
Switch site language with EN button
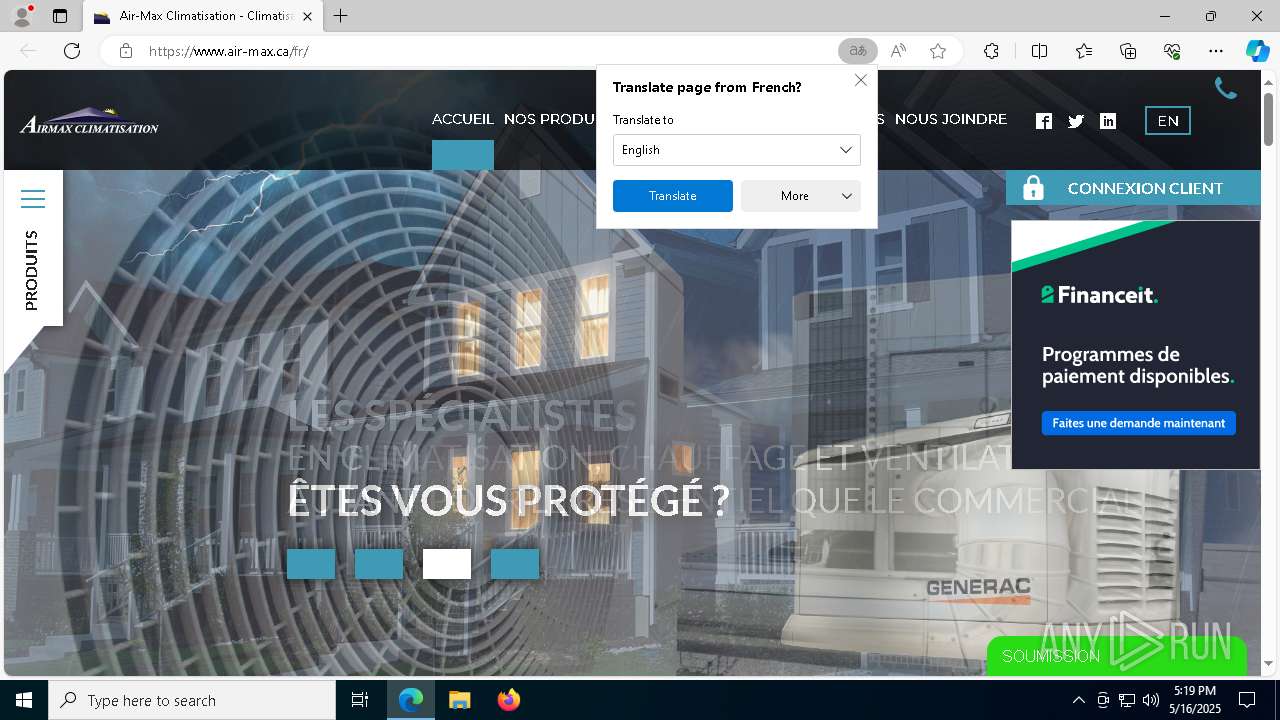1167,121
